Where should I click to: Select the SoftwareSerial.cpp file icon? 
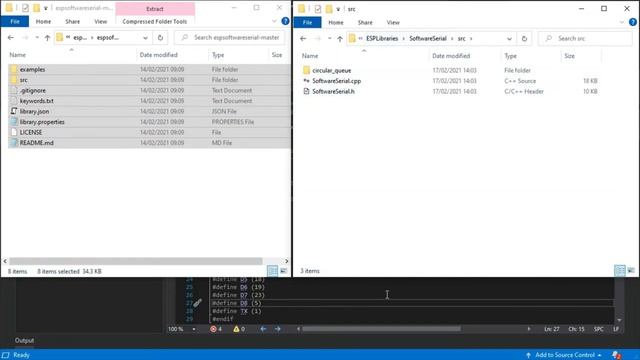[x=307, y=81]
